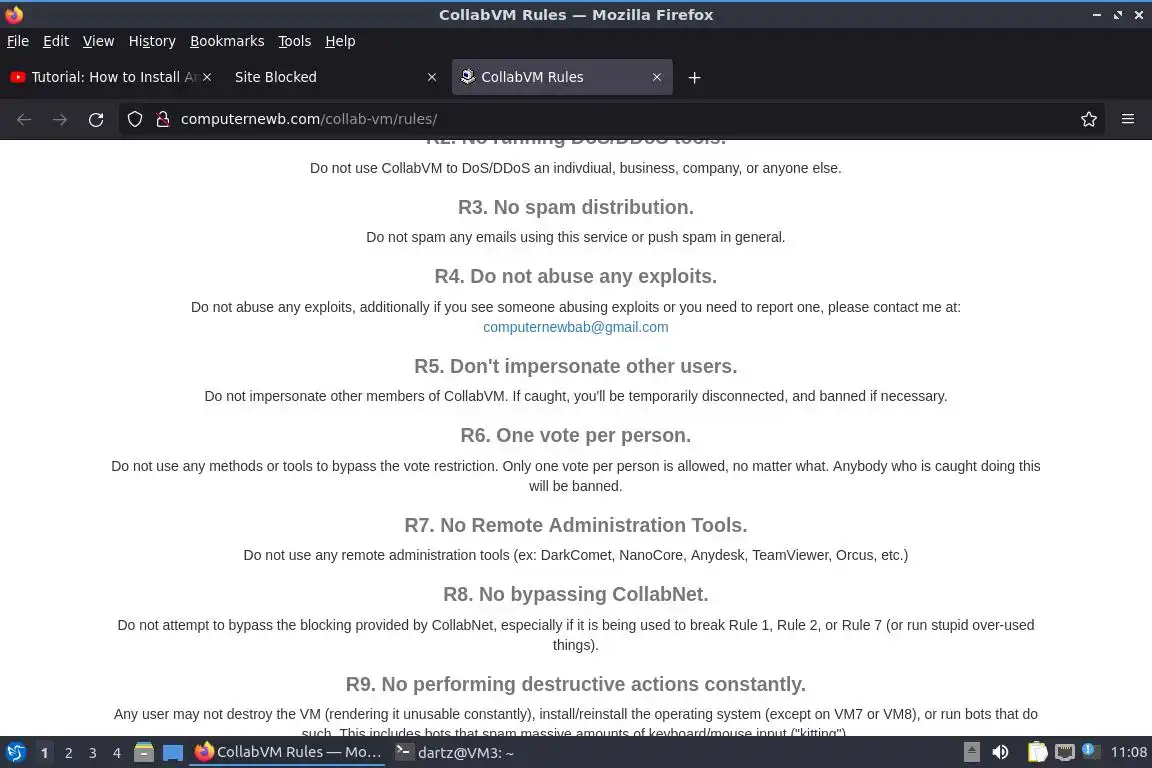Switch to workspace 4
Image resolution: width=1152 pixels, height=768 pixels.
pyautogui.click(x=117, y=753)
